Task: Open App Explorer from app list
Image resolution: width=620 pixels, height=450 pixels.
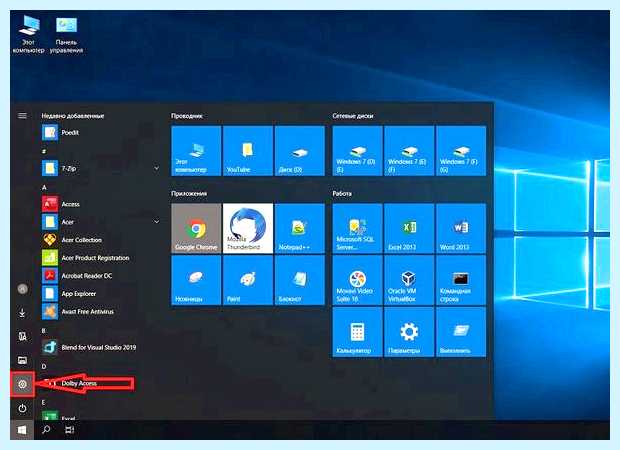Action: tap(101, 294)
